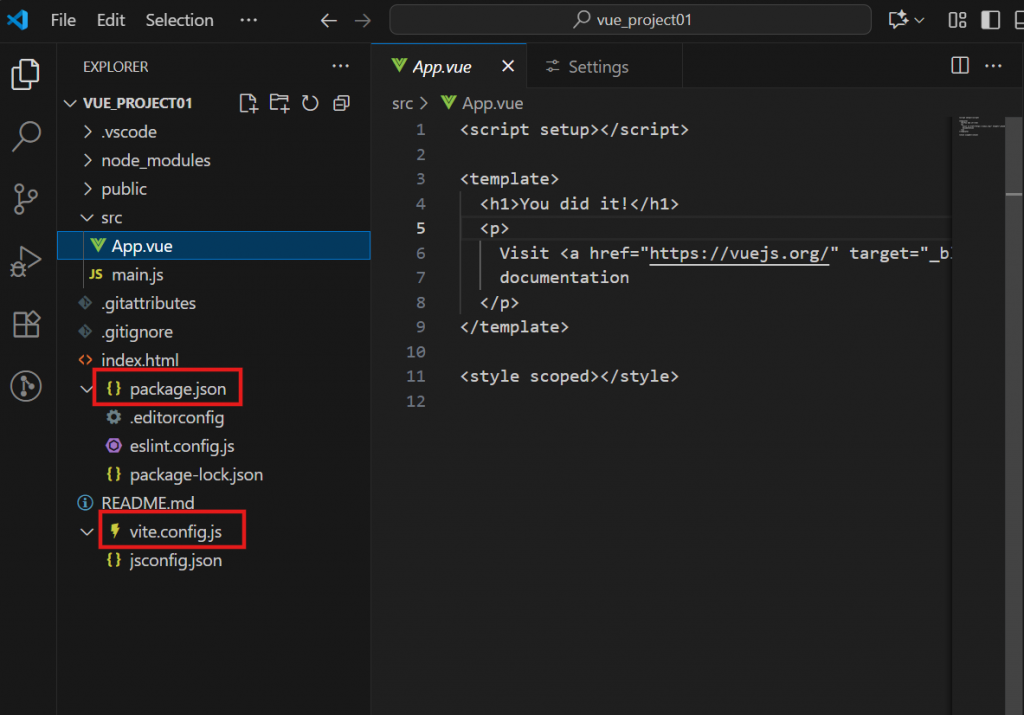The width and height of the screenshot is (1024, 715).
Task: Click the EXPLORER panel title
Action: [x=116, y=67]
